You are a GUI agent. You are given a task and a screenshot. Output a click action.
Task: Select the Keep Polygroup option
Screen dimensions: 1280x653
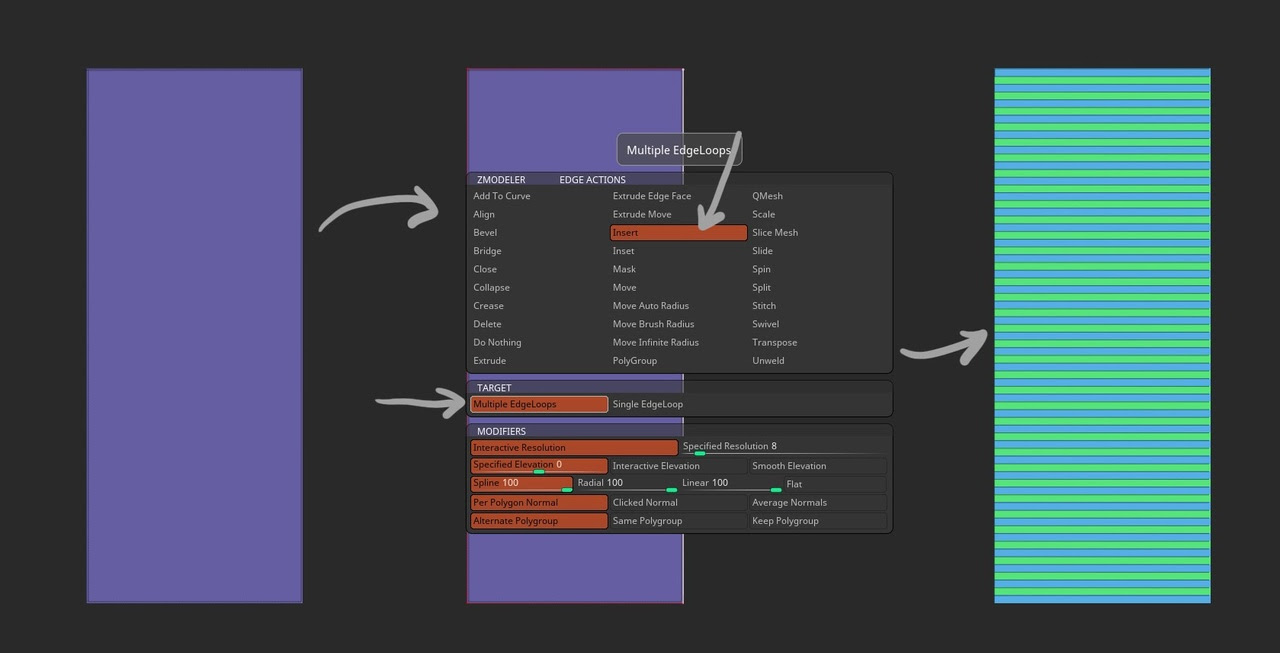(818, 521)
